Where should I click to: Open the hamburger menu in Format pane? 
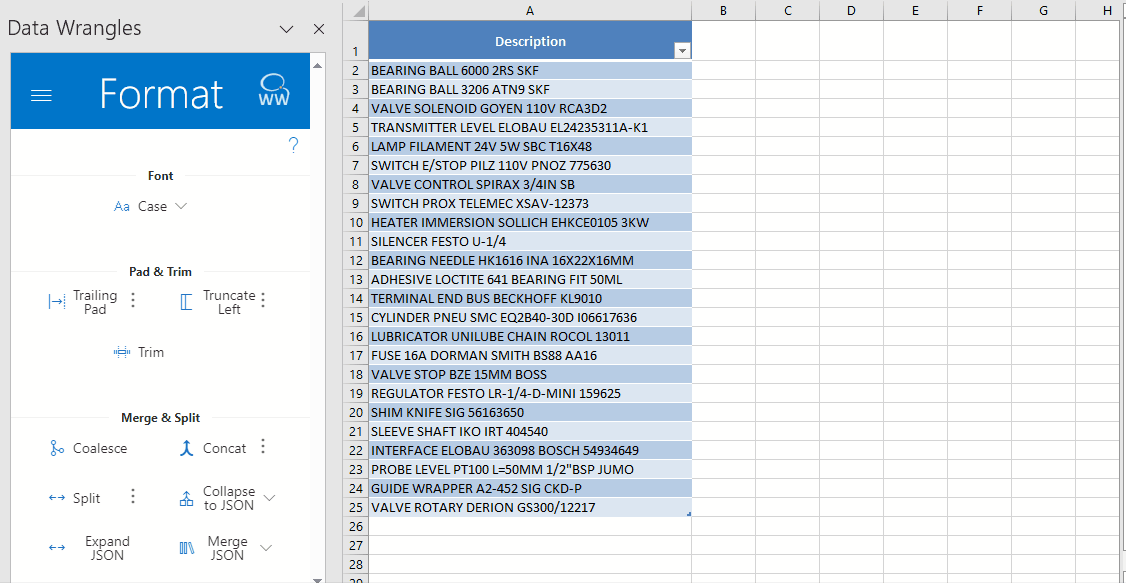tap(42, 95)
